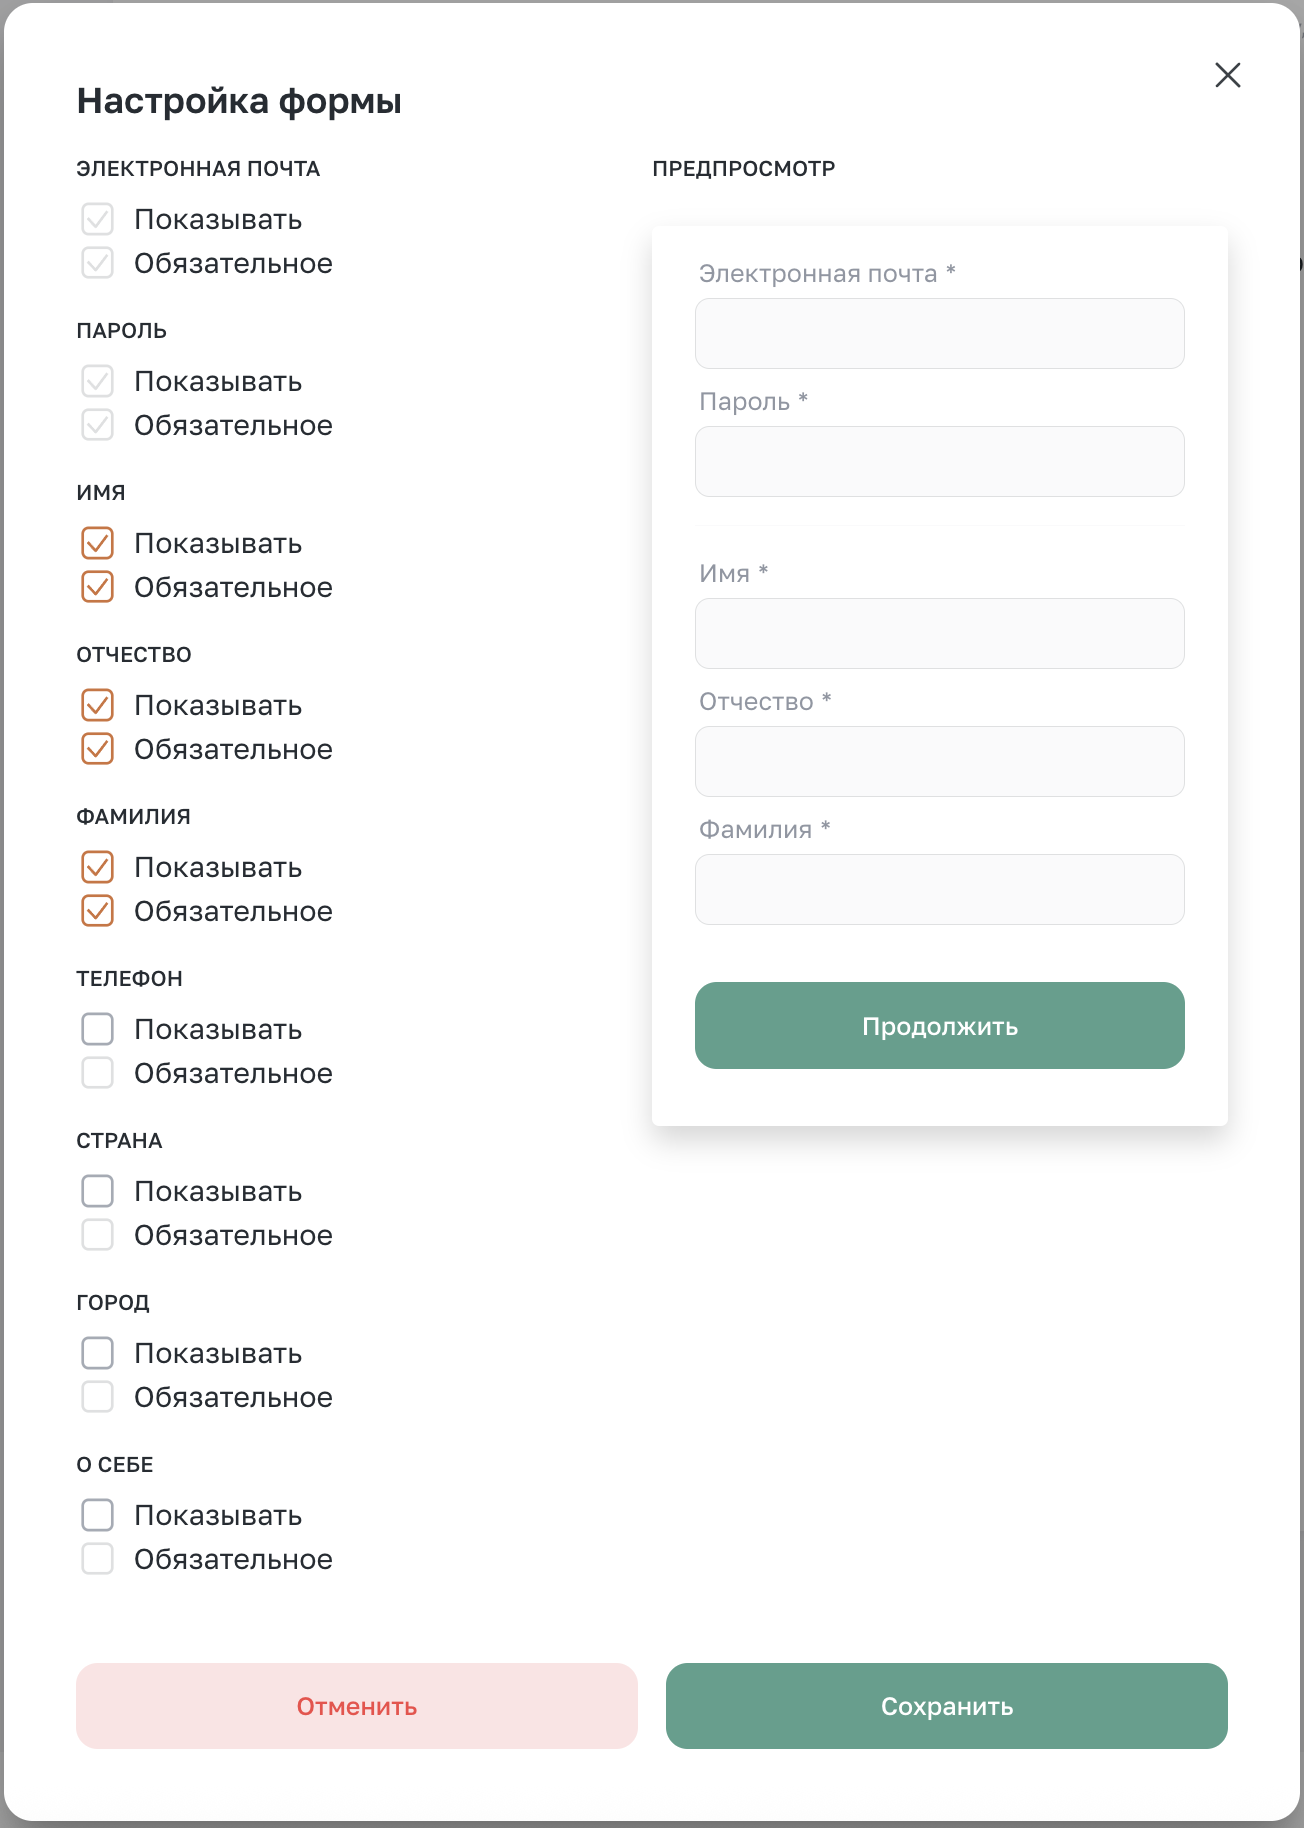Click the Пароль preview input
The height and width of the screenshot is (1828, 1304).
(x=939, y=462)
